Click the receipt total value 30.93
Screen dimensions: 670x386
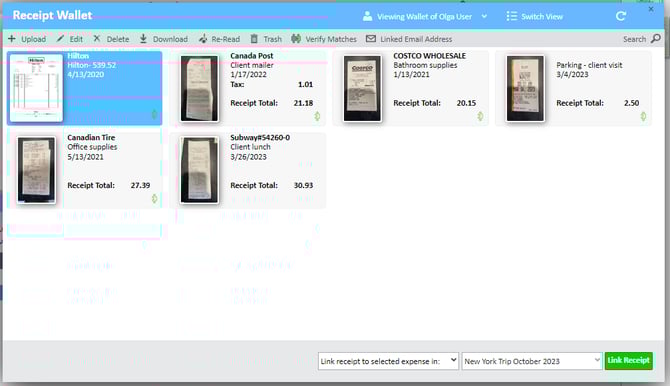coord(303,185)
